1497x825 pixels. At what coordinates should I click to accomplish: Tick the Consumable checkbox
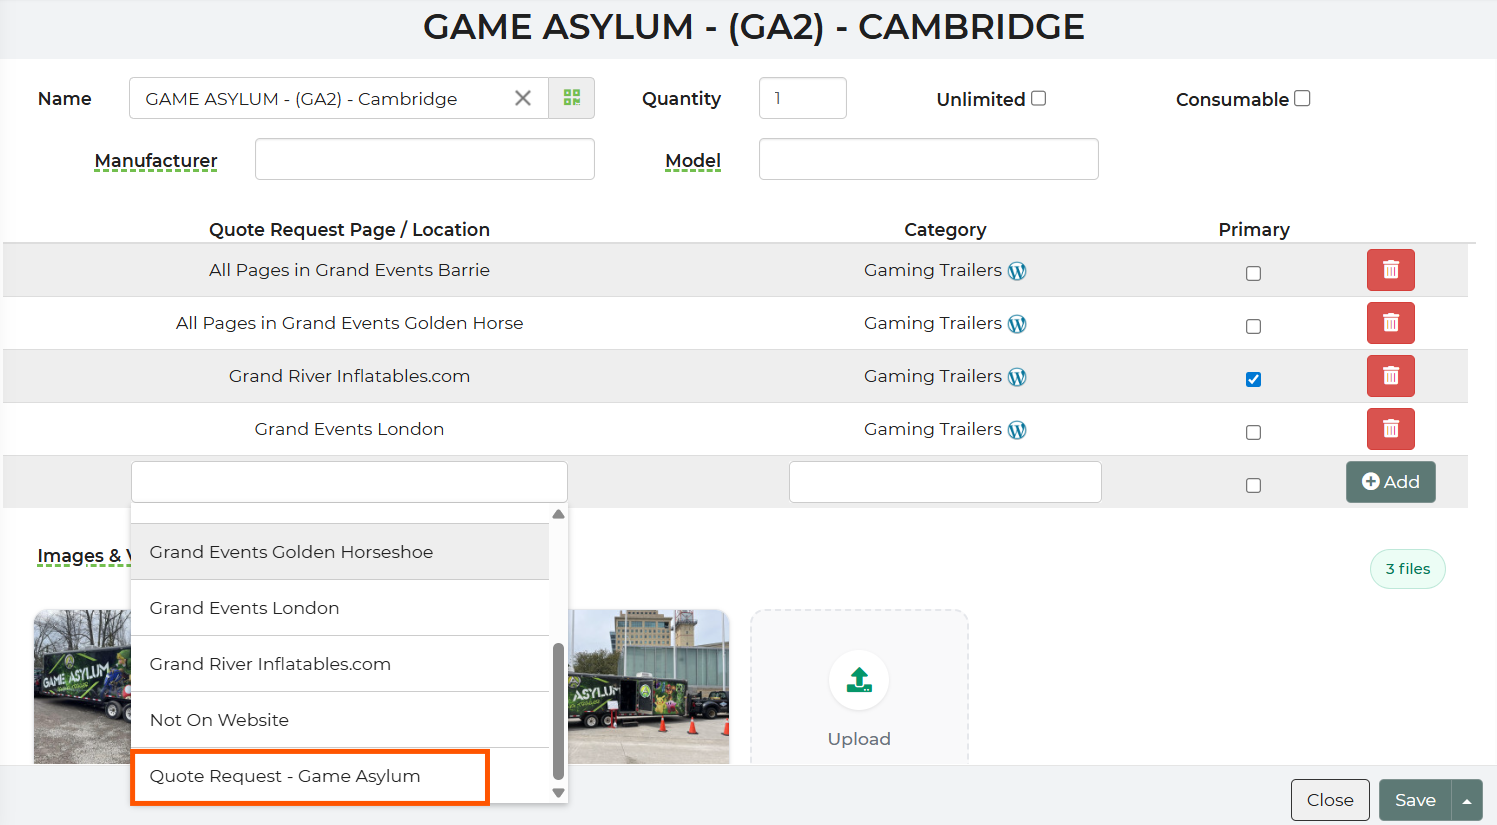(1302, 98)
